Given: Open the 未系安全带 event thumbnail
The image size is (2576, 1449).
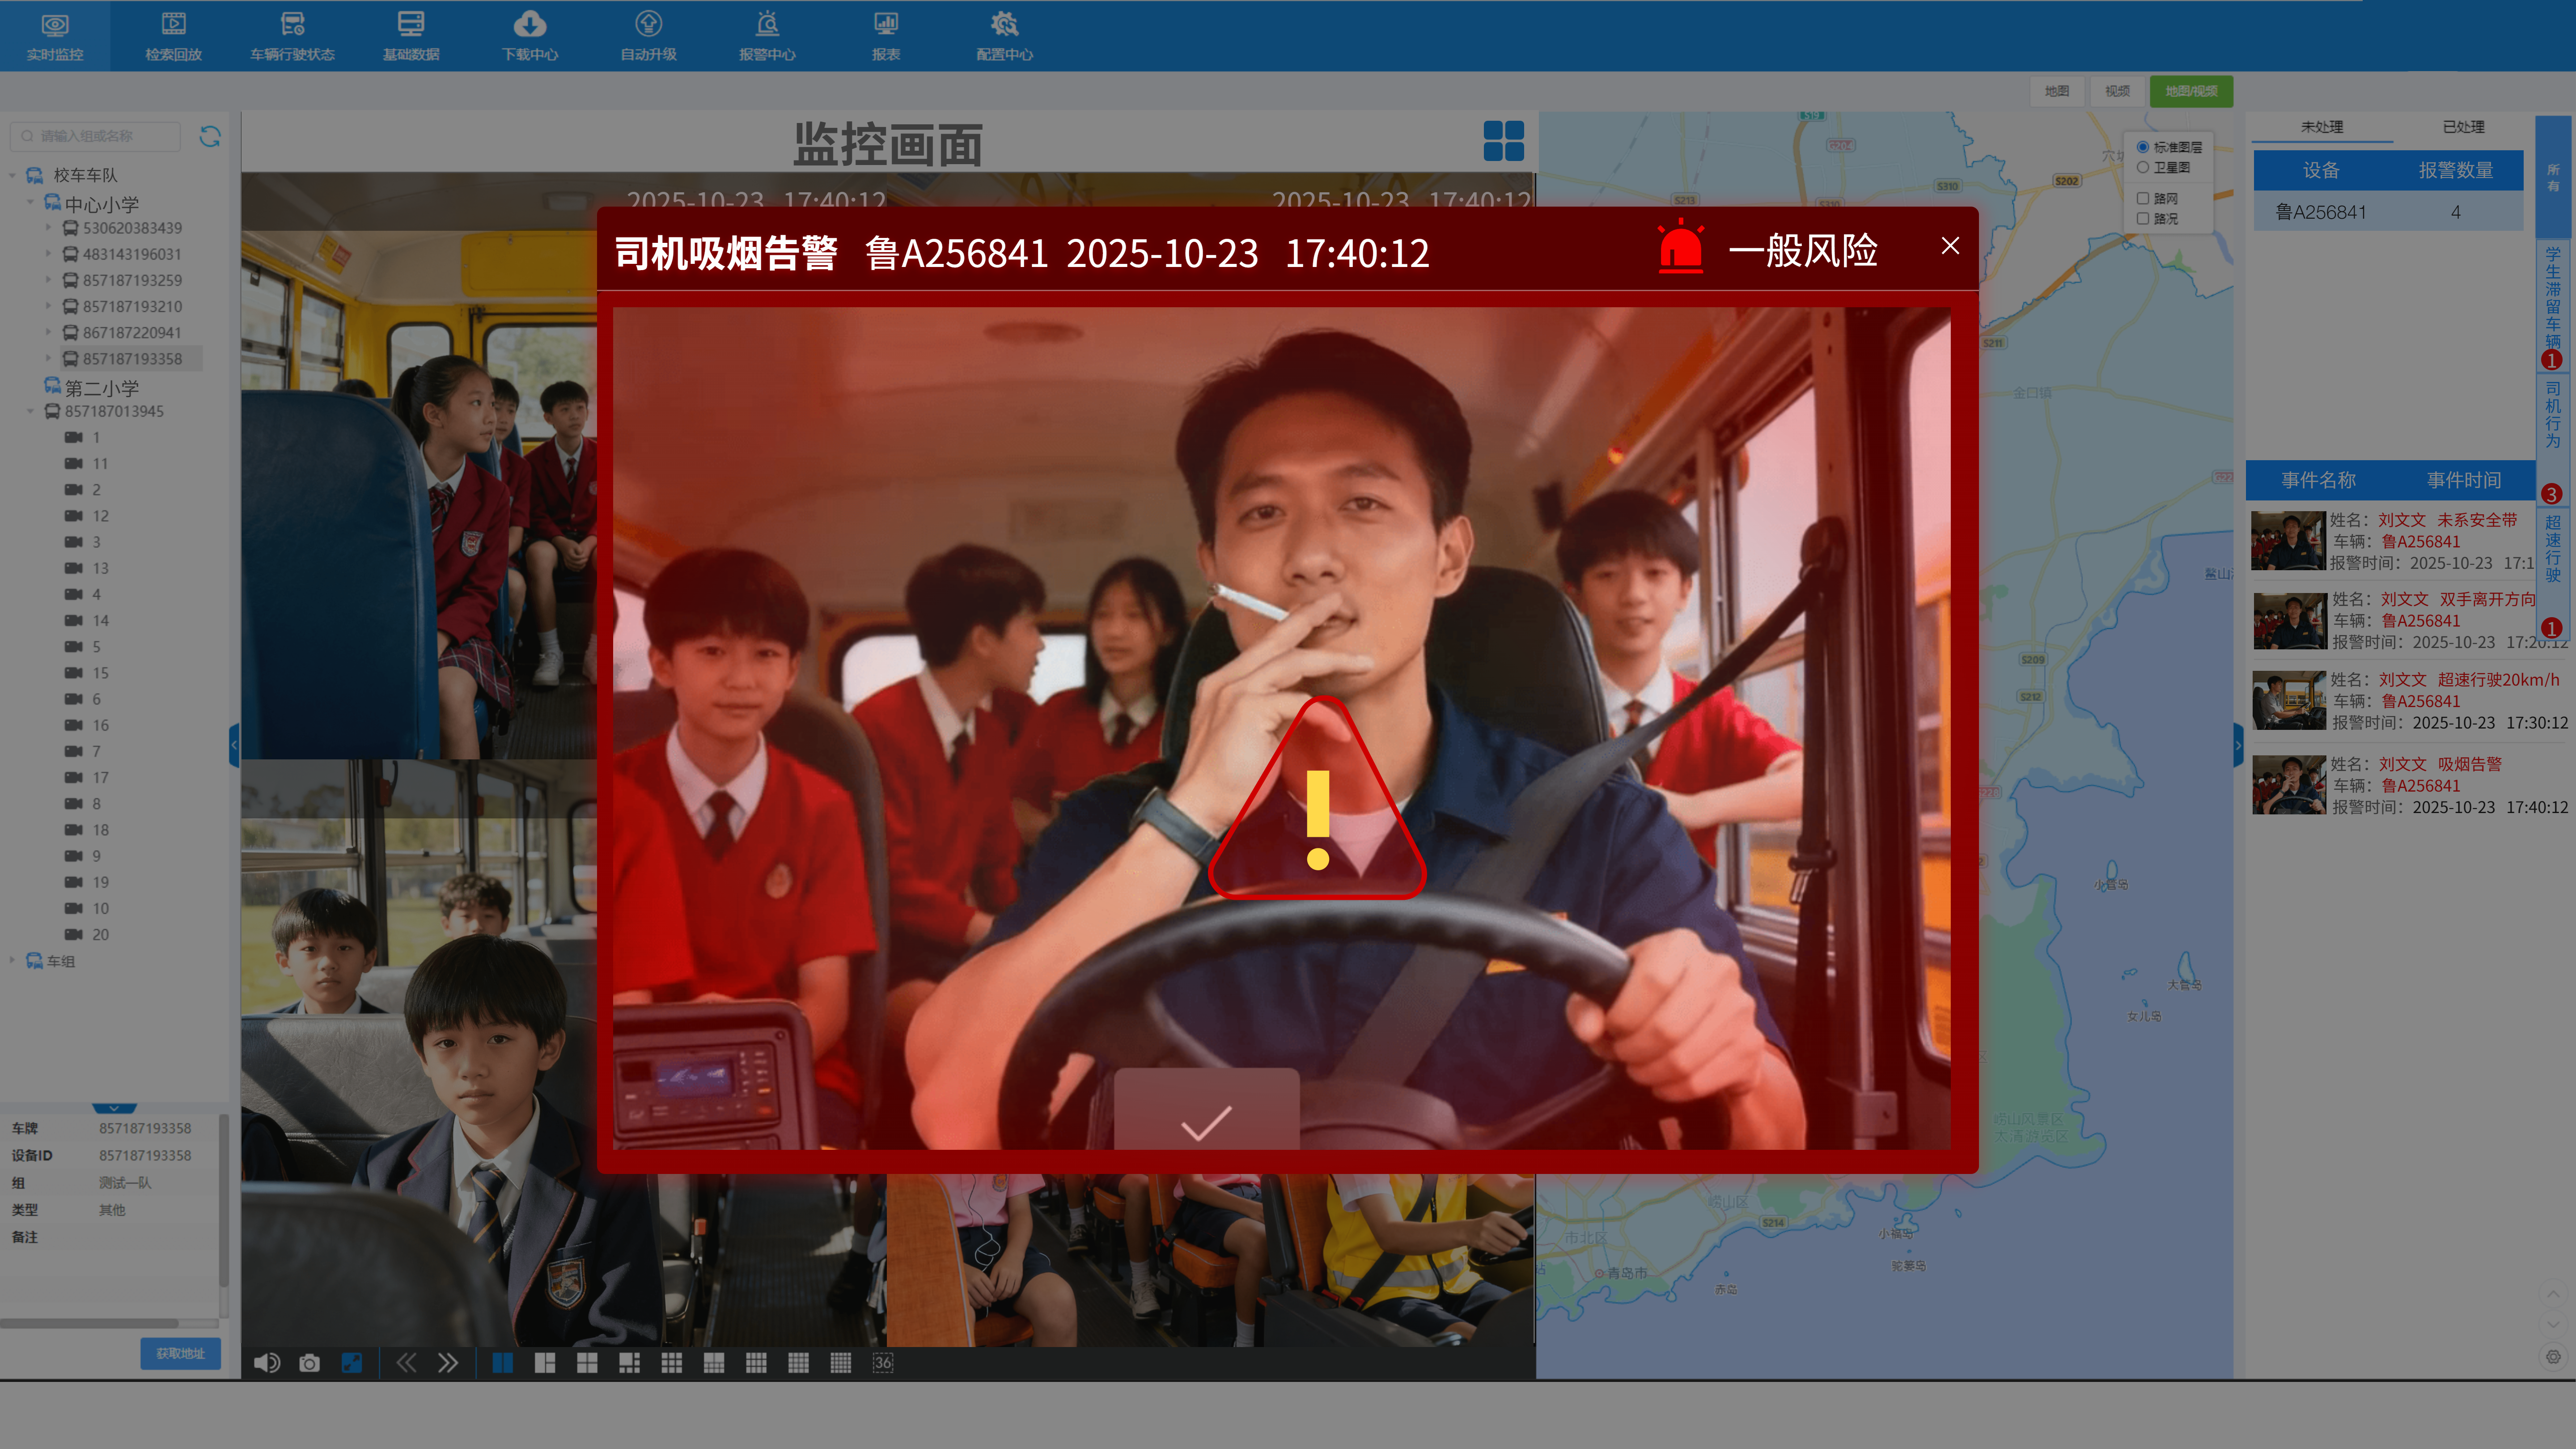Looking at the screenshot, I should point(2288,541).
